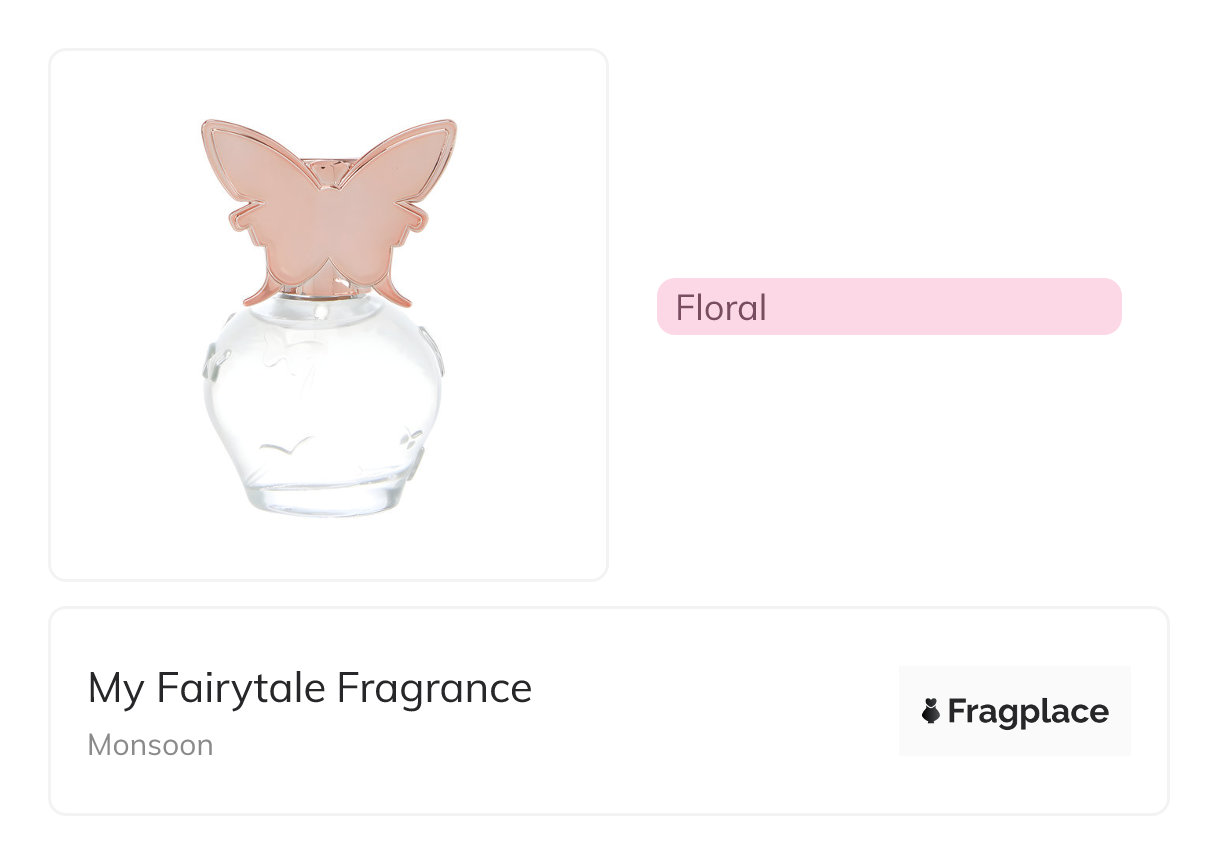Open the Monsoon brand link
Viewport: 1218px width, 864px height.
coord(150,745)
